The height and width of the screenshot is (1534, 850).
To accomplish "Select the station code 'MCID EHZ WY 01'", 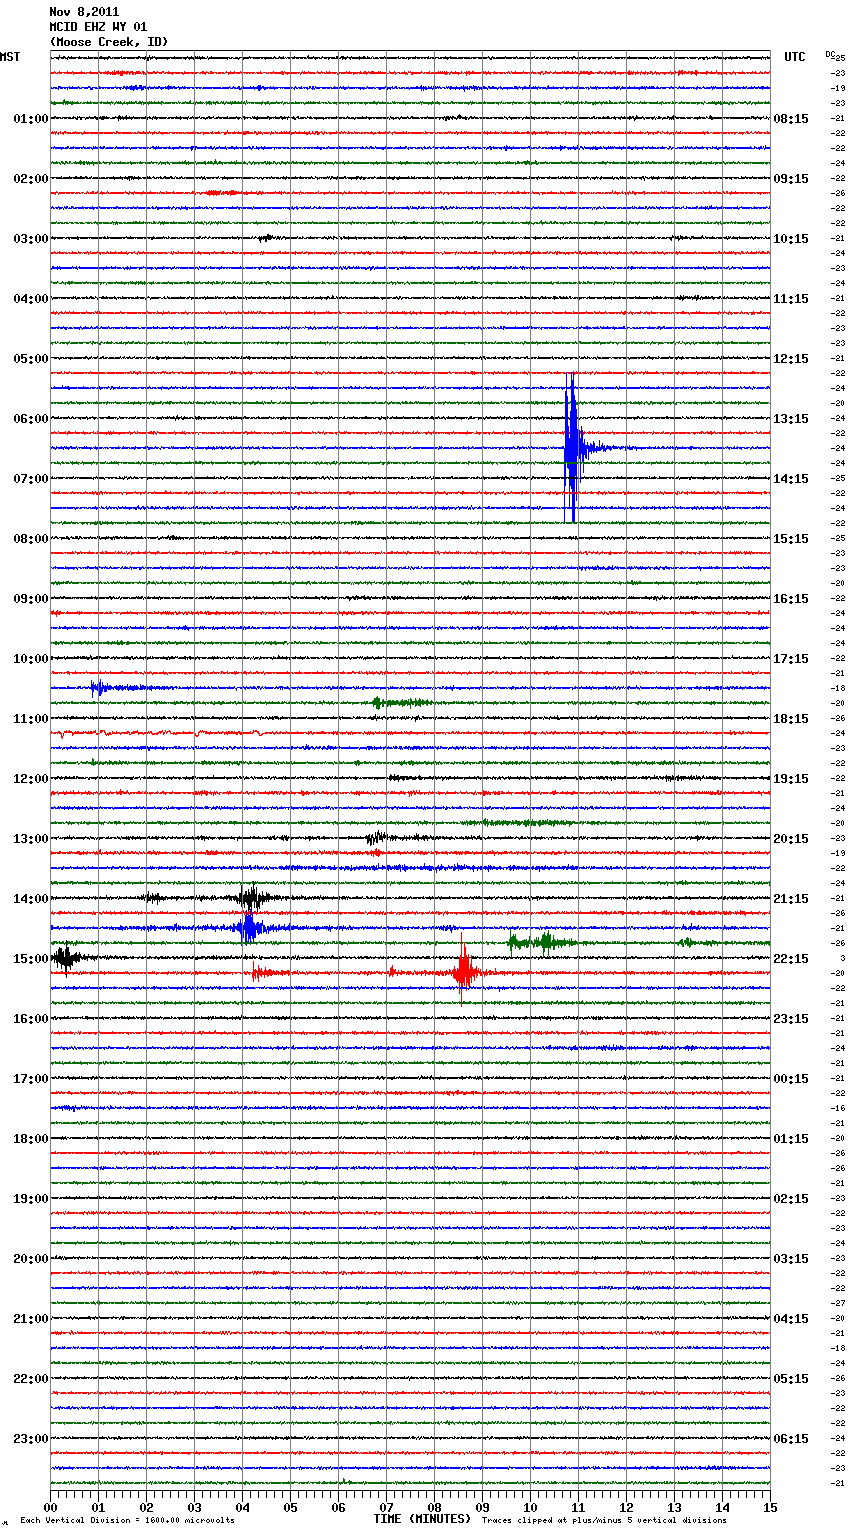I will (98, 27).
